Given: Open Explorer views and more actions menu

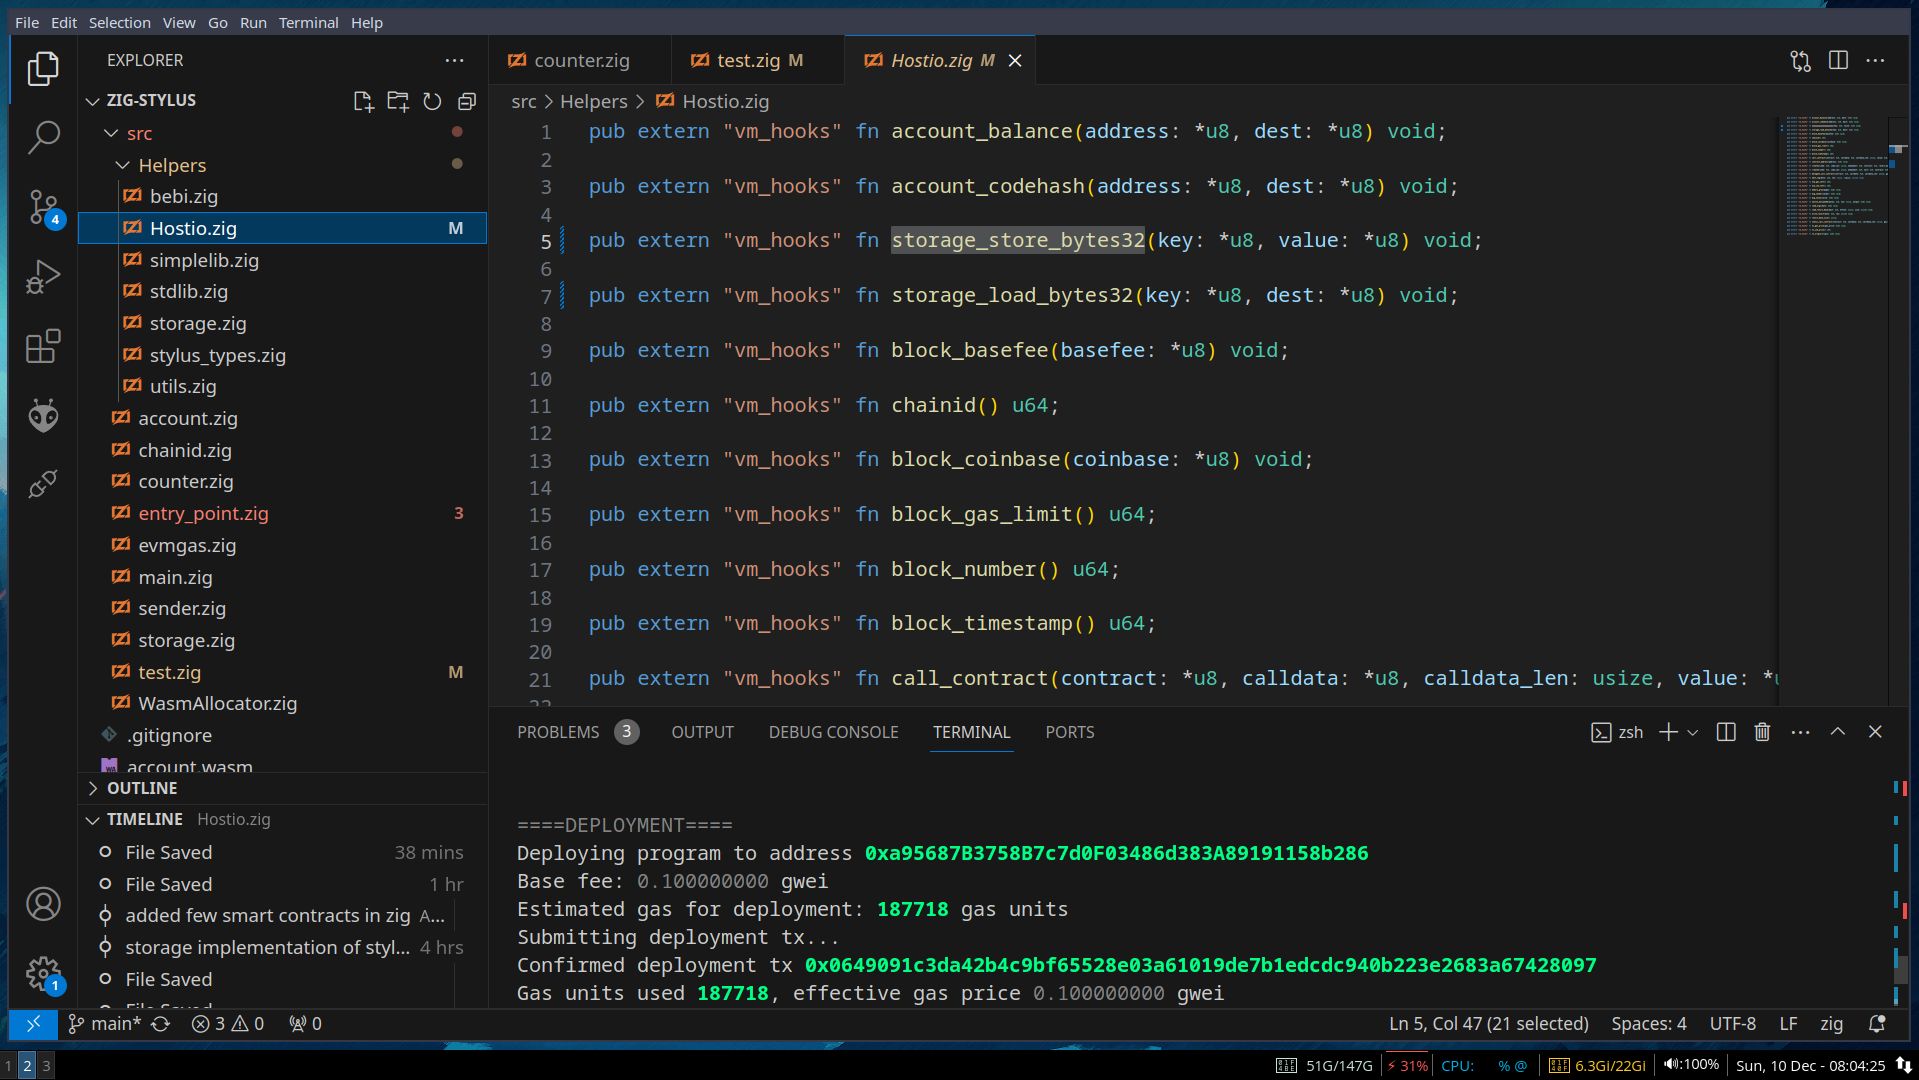Looking at the screenshot, I should [x=454, y=61].
